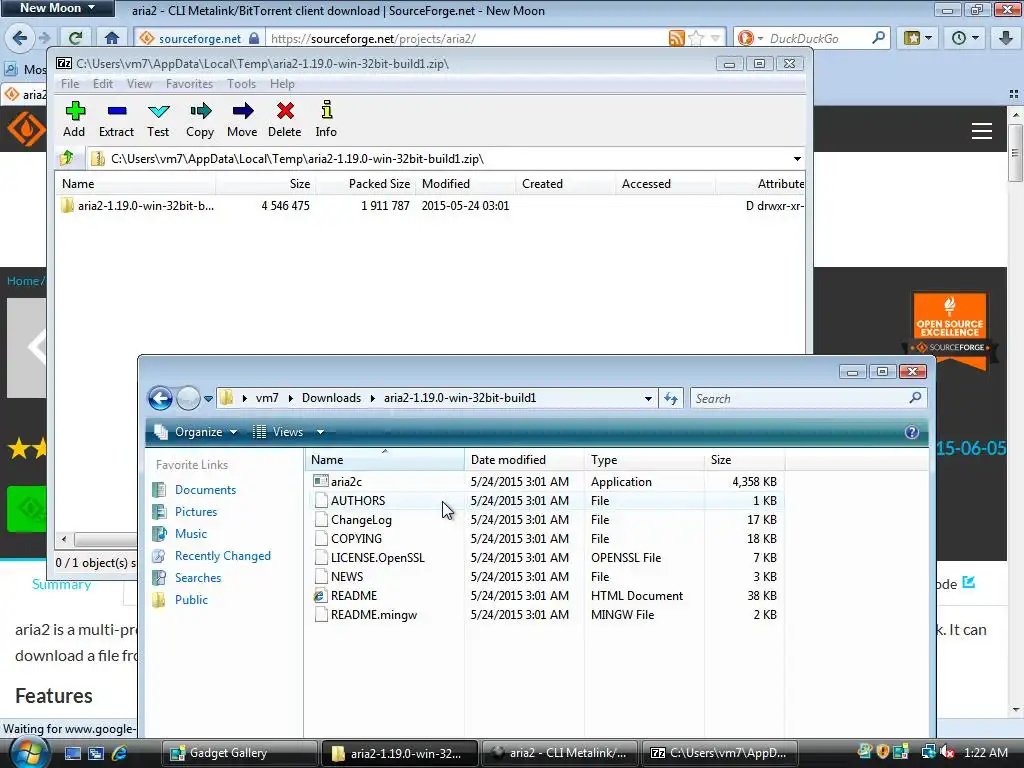Expand the Explorer address bar dropdown
Image resolution: width=1024 pixels, height=768 pixels.
click(648, 398)
